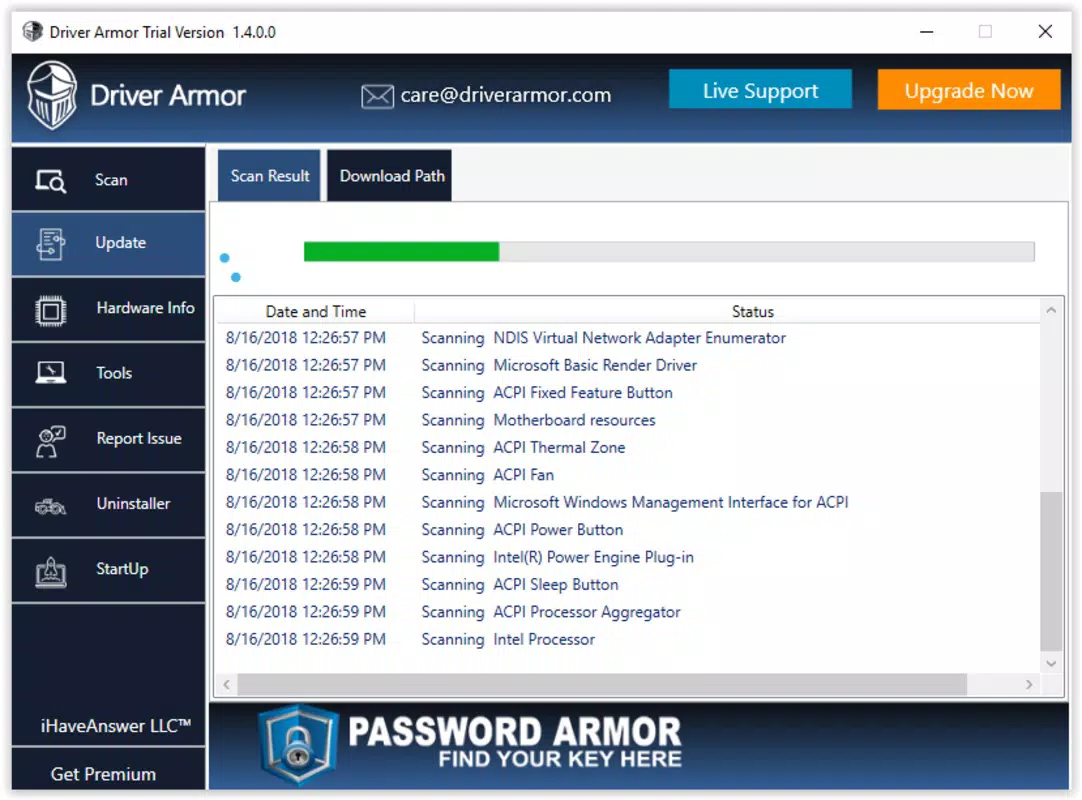Click the care@driverarmor.com email address

[x=506, y=95]
